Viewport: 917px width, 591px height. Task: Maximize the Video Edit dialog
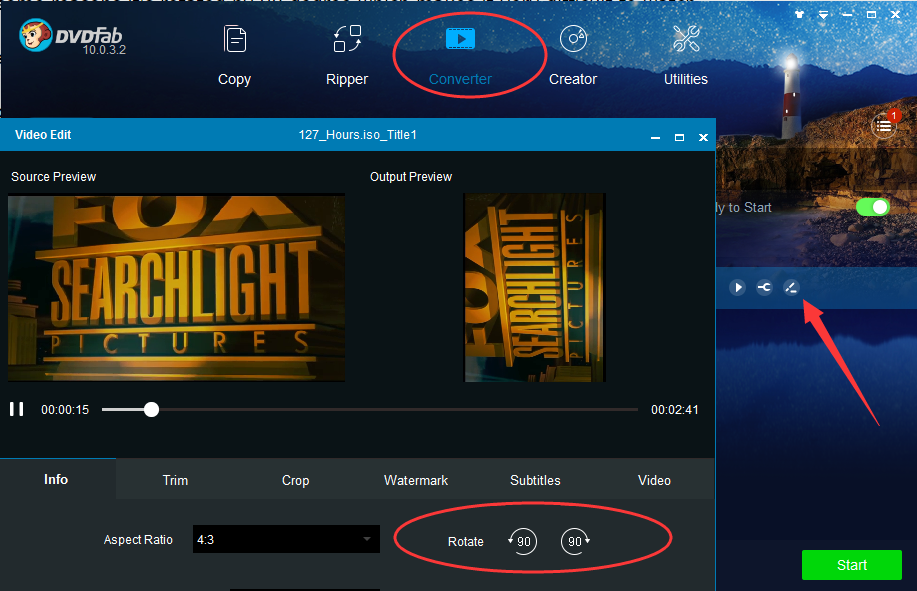pyautogui.click(x=680, y=137)
